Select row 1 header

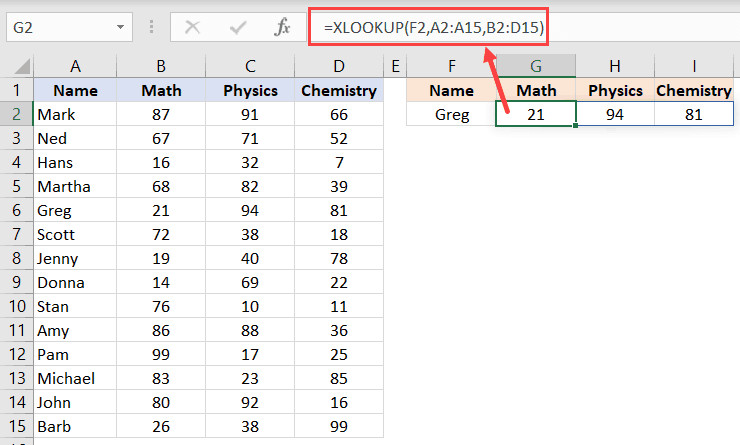[x=17, y=90]
